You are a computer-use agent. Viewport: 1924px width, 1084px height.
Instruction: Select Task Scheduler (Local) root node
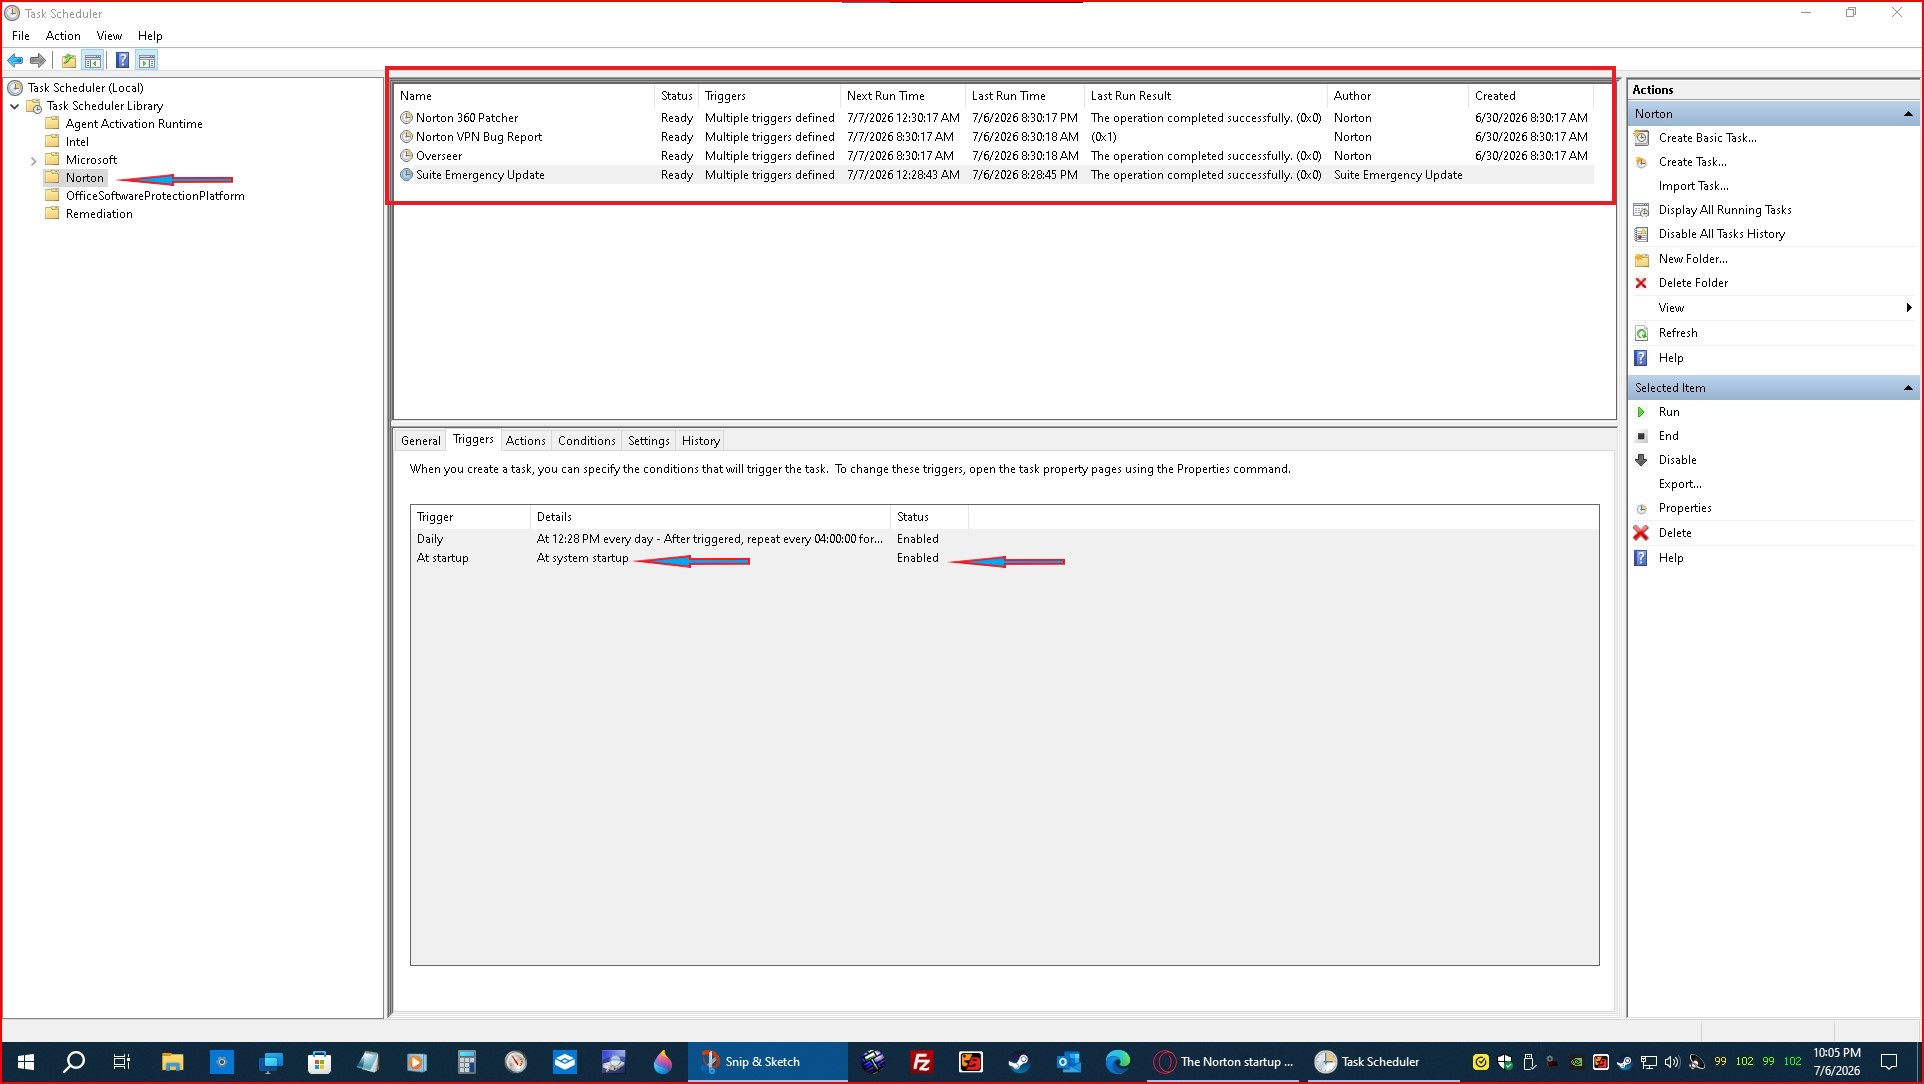pos(85,88)
